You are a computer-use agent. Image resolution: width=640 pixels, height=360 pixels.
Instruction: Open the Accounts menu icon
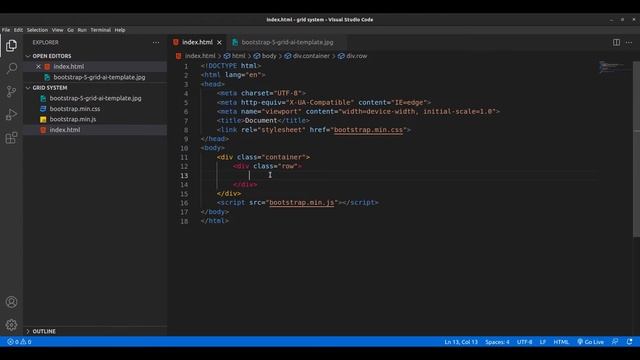(x=11, y=302)
